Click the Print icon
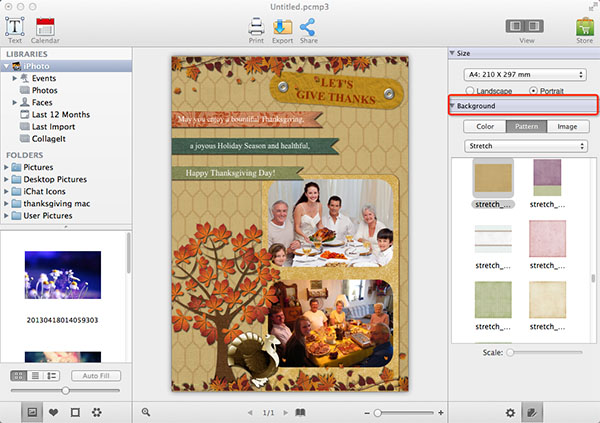This screenshot has width=600, height=423. coord(257,27)
